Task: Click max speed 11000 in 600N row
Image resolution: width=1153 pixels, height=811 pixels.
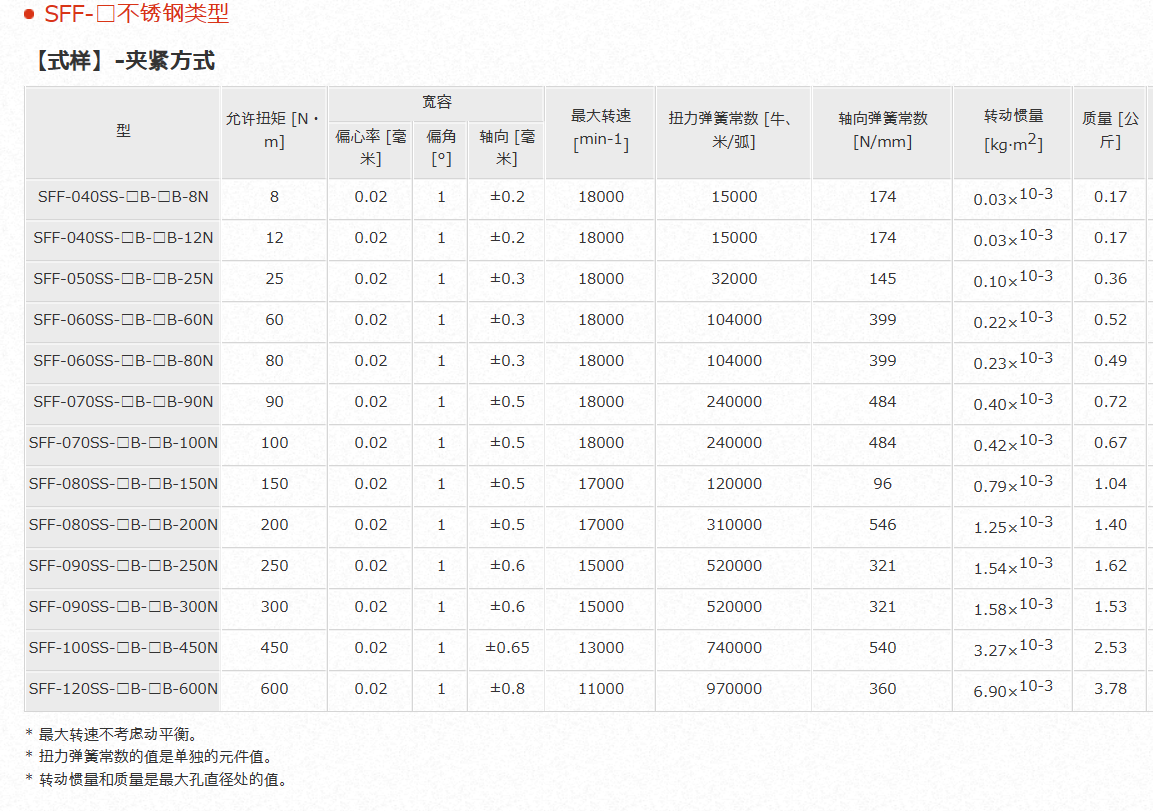Action: coord(601,689)
